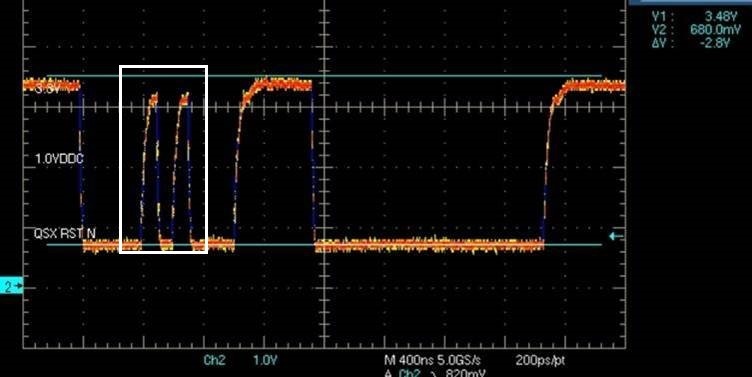Select the 1.0V vertical scale readout
Viewport: 752px width, 377px height.
click(x=265, y=360)
